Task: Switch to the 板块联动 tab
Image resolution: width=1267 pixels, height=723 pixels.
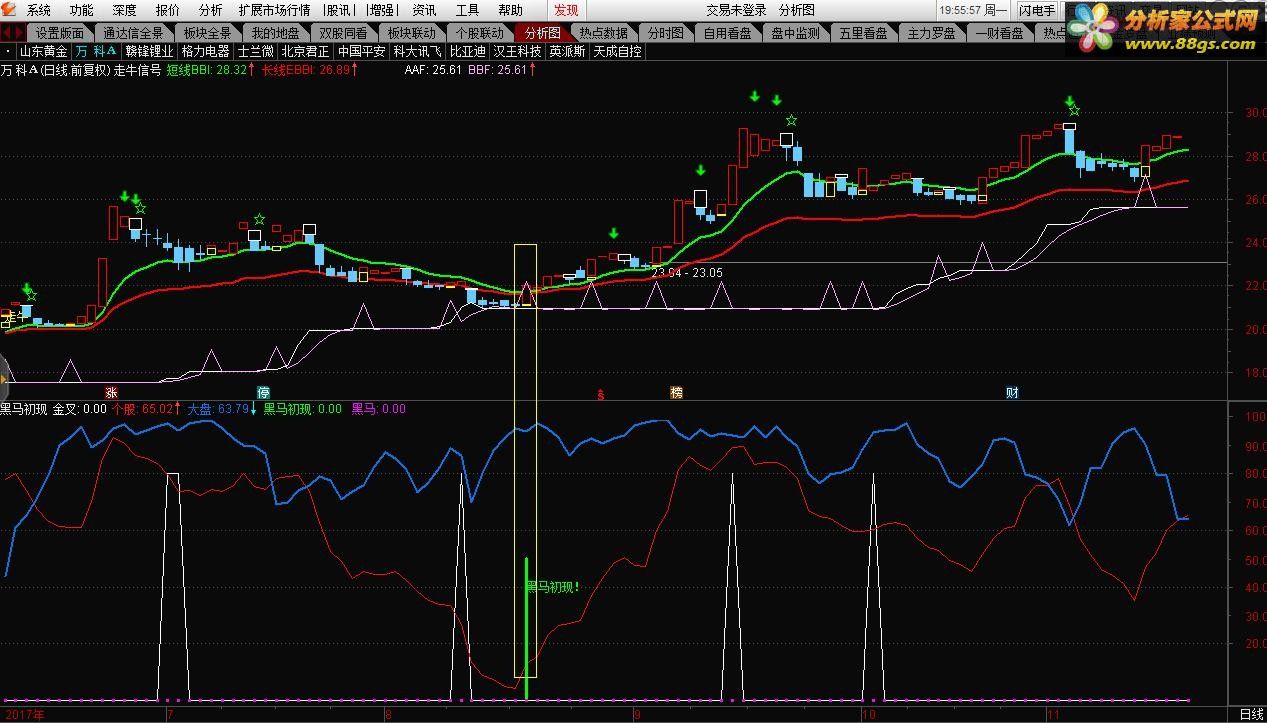Action: [x=411, y=33]
